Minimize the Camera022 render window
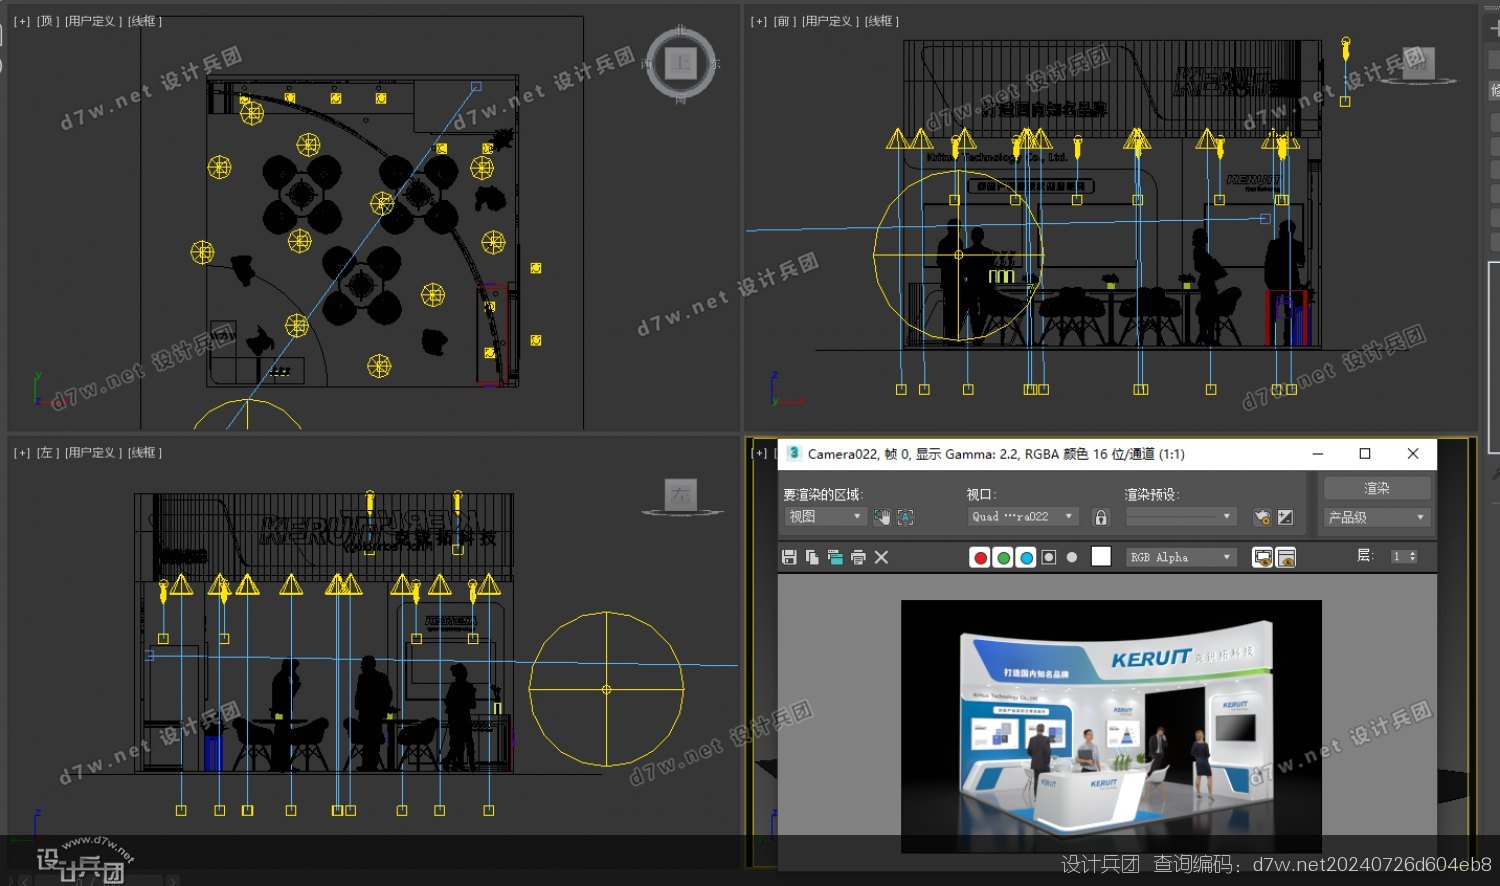 [x=1318, y=454]
